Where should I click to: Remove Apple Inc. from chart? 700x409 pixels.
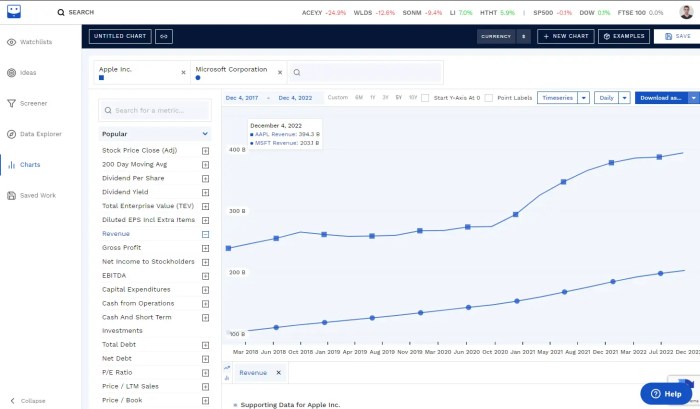click(183, 72)
